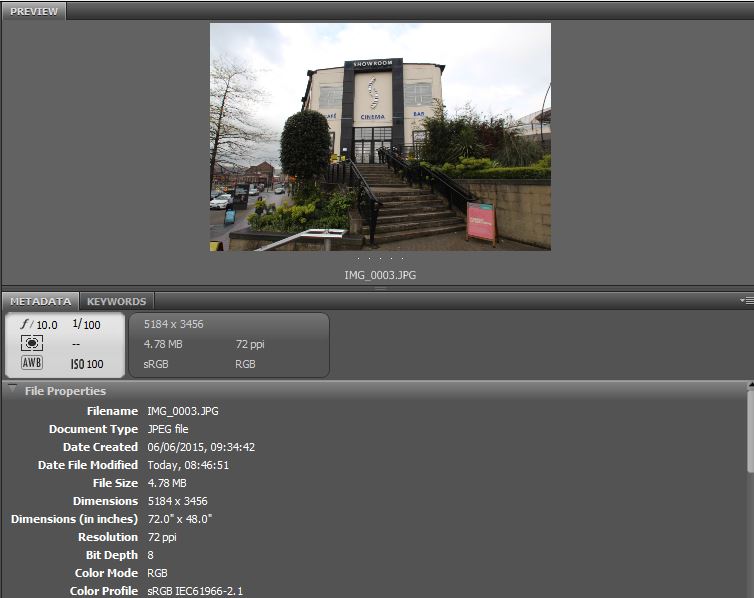
Task: Click the AWB white balance icon
Action: click(32, 362)
